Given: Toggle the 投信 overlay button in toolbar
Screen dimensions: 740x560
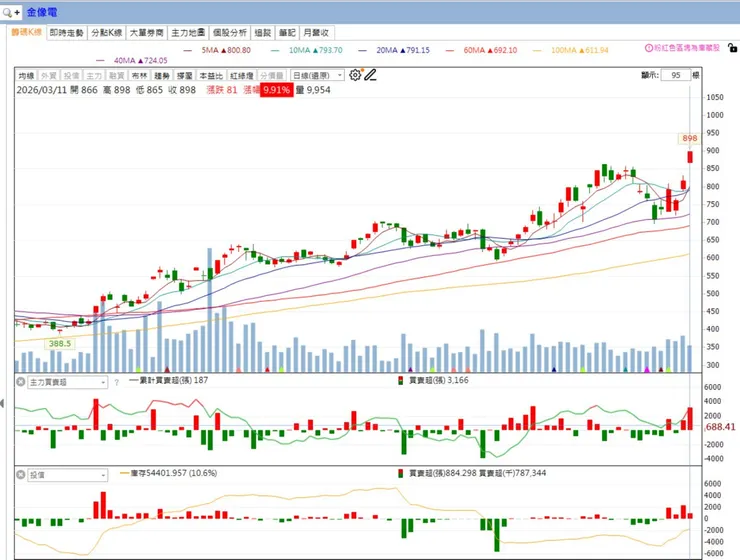Looking at the screenshot, I should click(72, 75).
